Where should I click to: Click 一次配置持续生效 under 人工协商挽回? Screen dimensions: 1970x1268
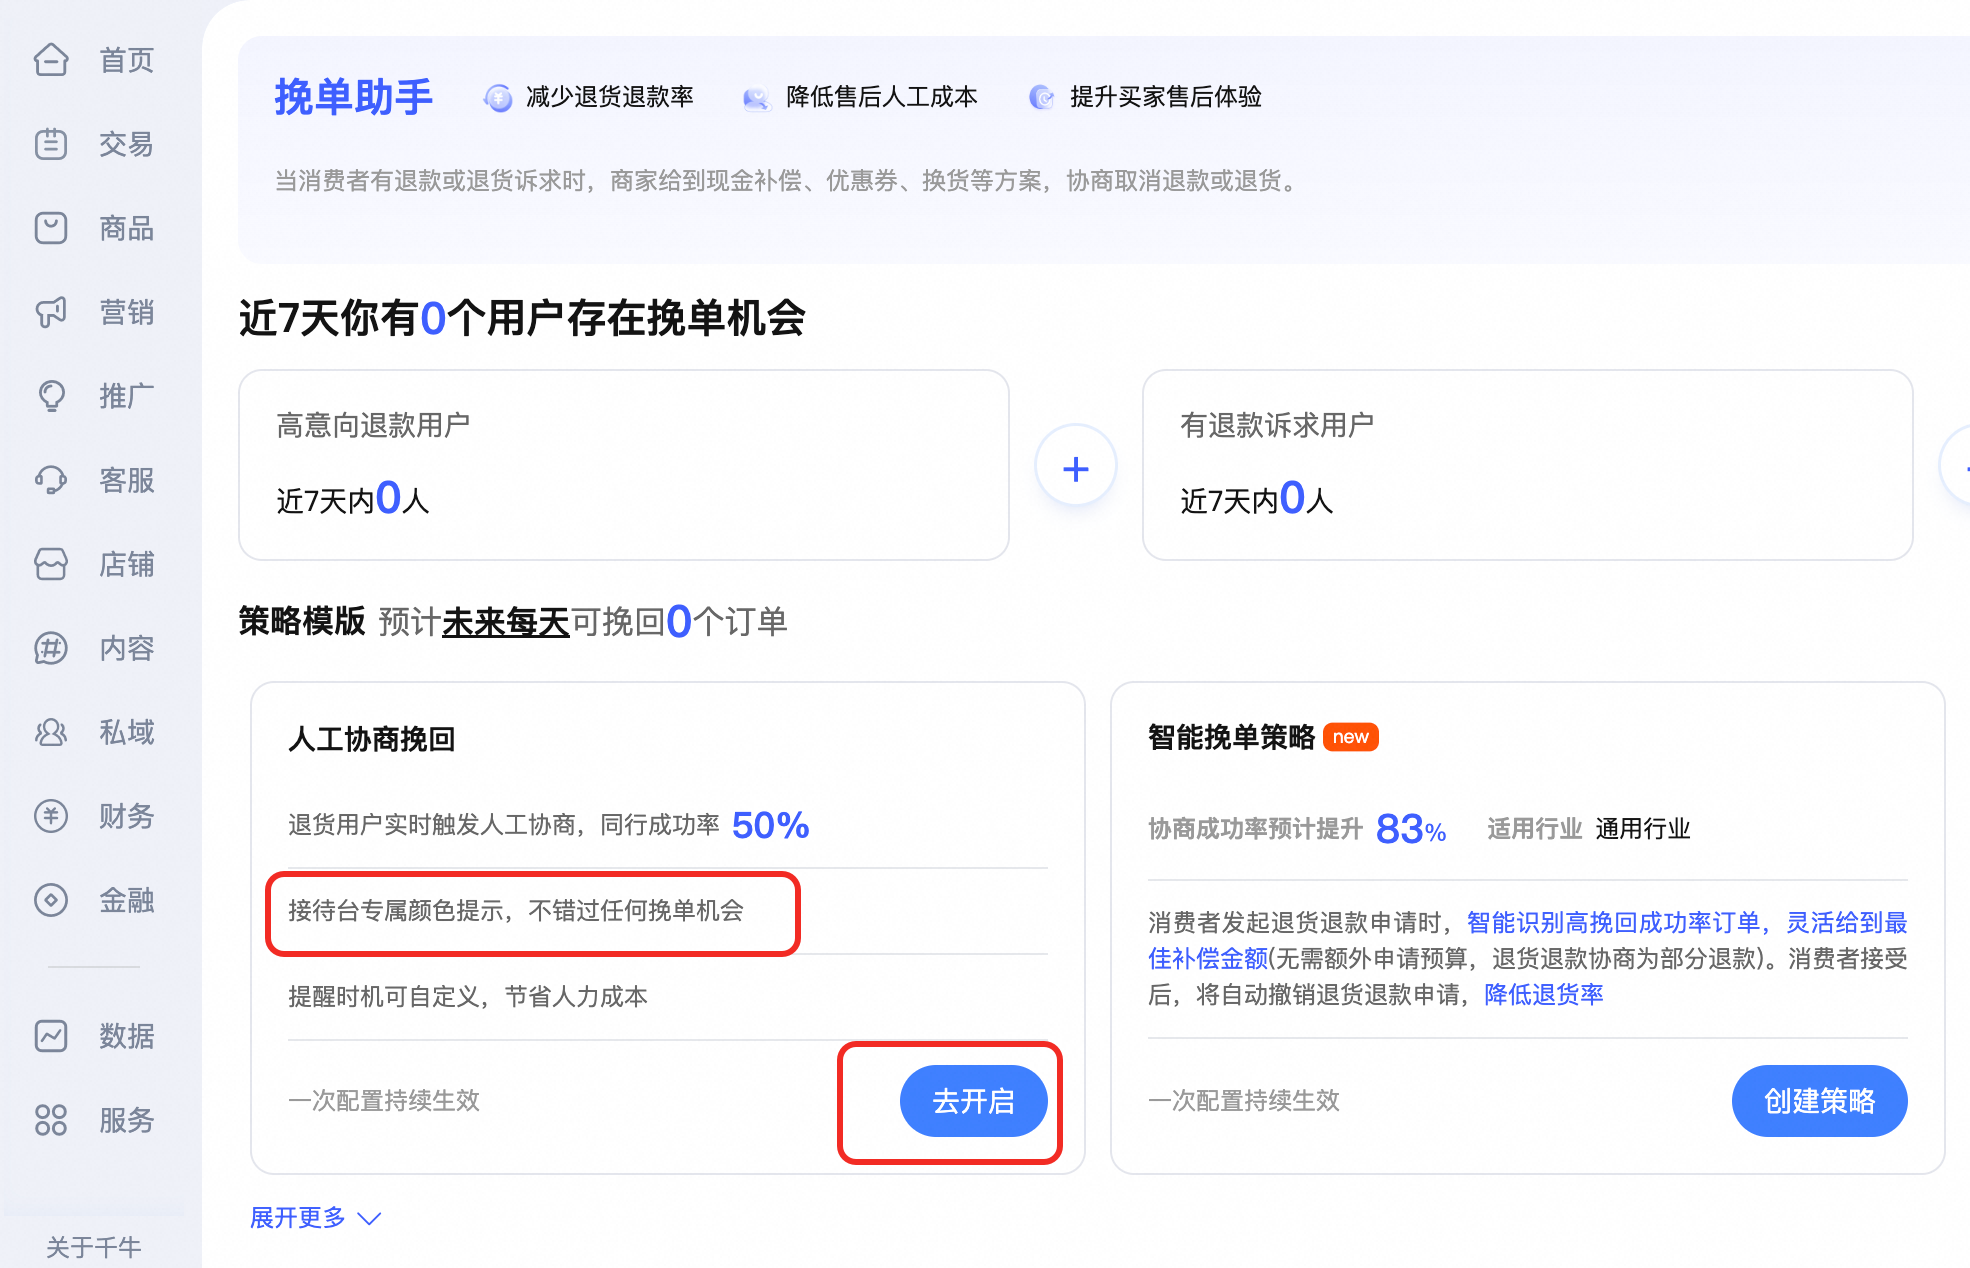pos(384,1101)
